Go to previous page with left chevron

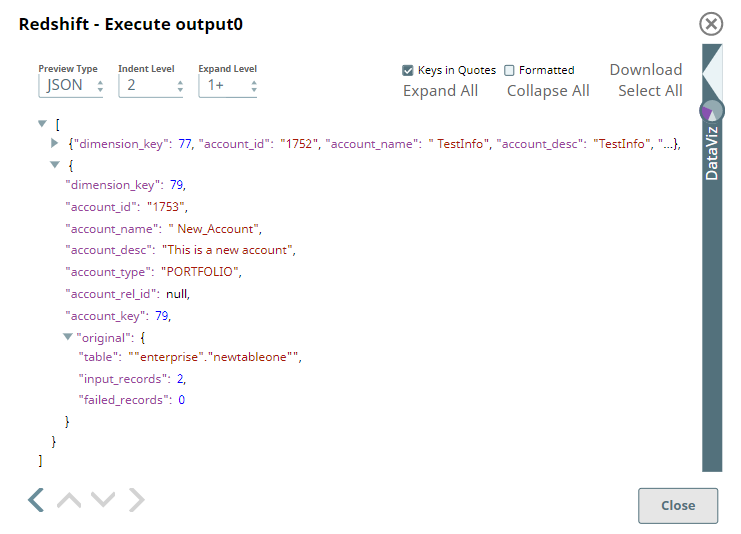pos(36,500)
